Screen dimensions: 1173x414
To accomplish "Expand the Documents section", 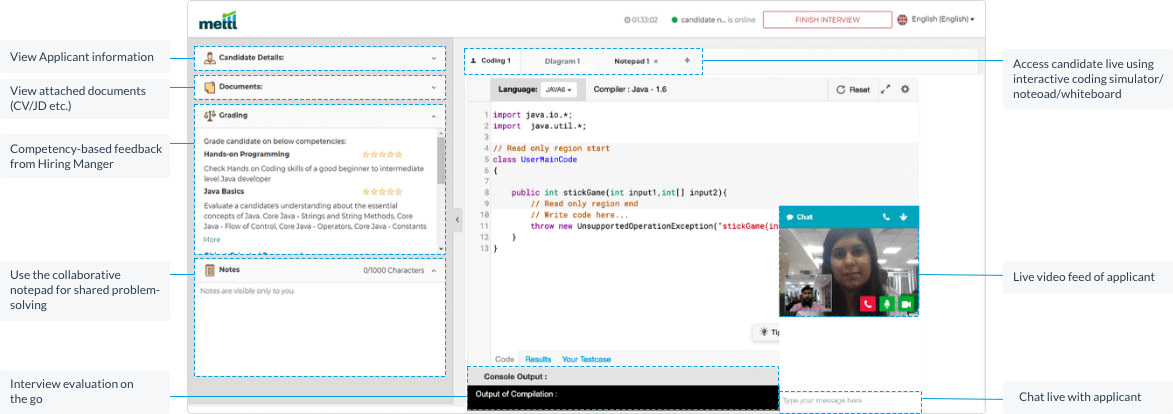I will (x=433, y=87).
